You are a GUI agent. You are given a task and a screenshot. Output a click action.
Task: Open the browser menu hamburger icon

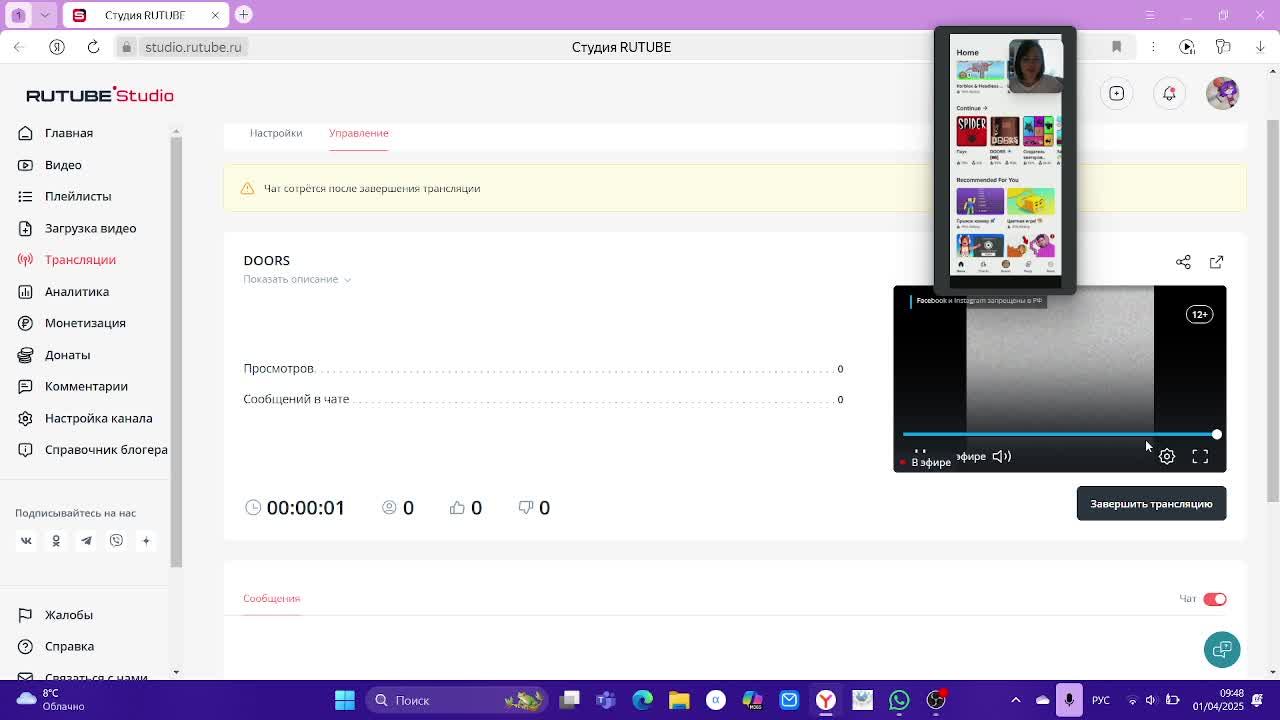click(x=1150, y=15)
